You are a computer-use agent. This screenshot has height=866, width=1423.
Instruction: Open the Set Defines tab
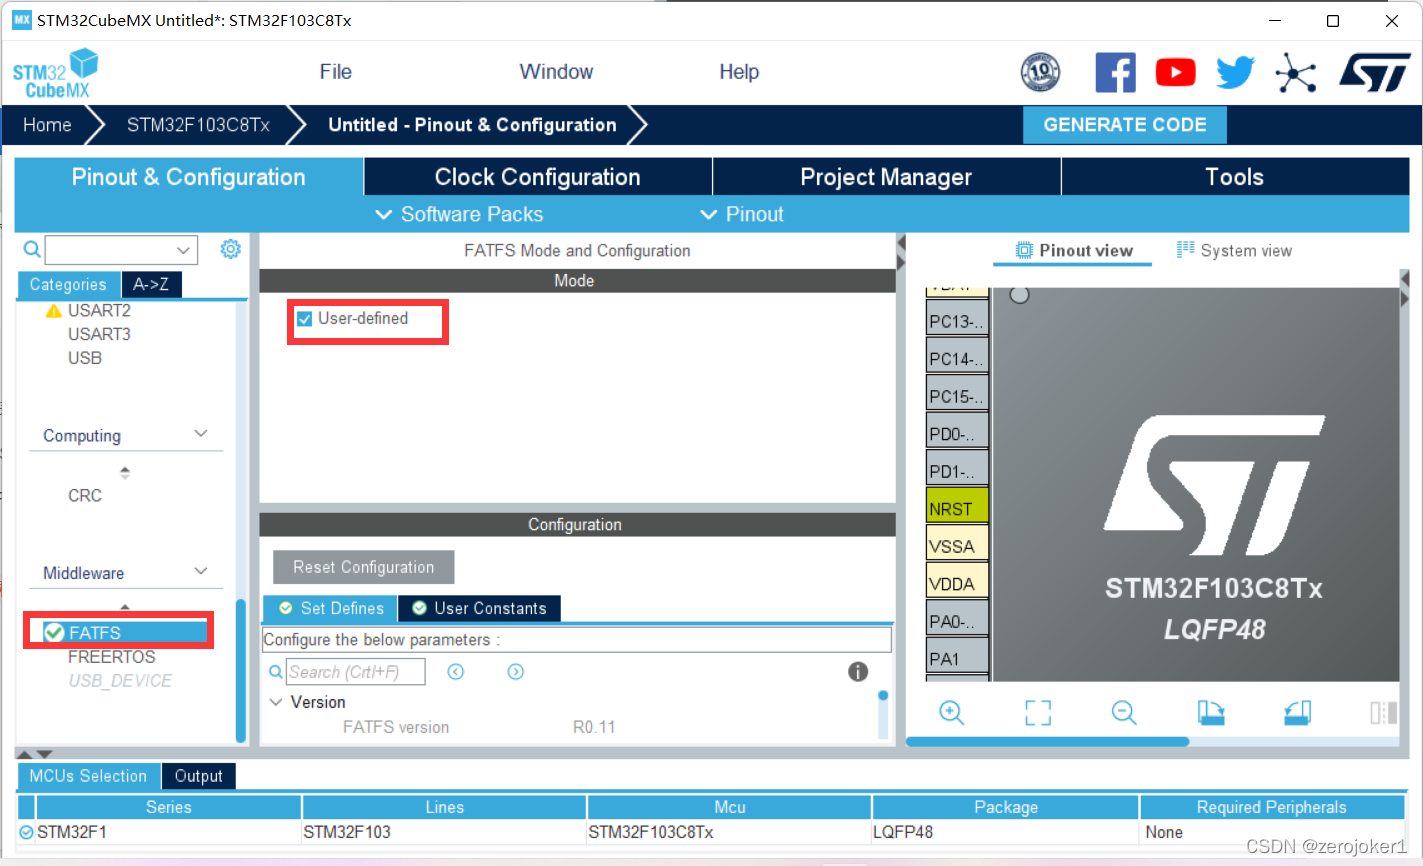tap(330, 608)
